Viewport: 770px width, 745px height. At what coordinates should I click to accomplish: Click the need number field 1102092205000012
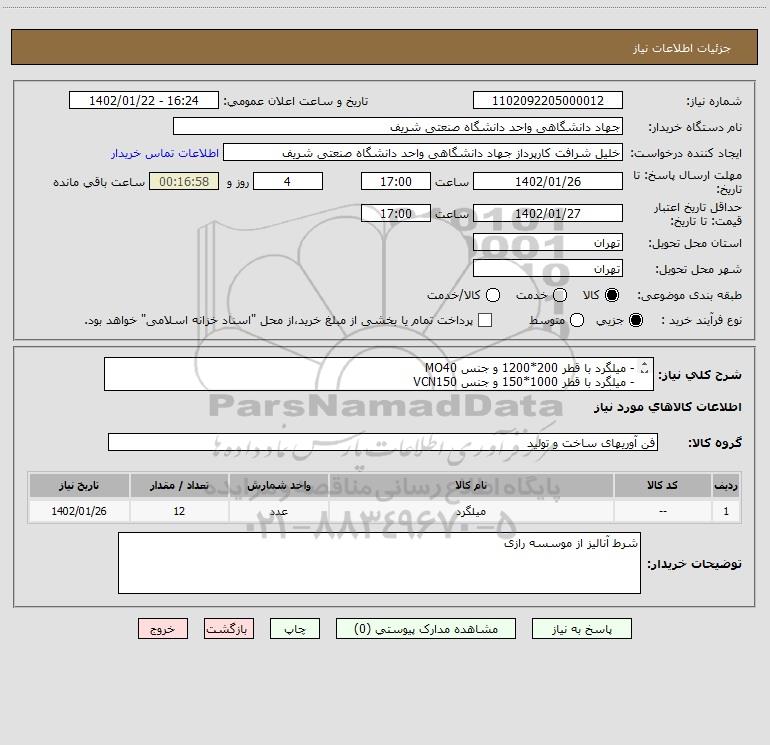548,100
